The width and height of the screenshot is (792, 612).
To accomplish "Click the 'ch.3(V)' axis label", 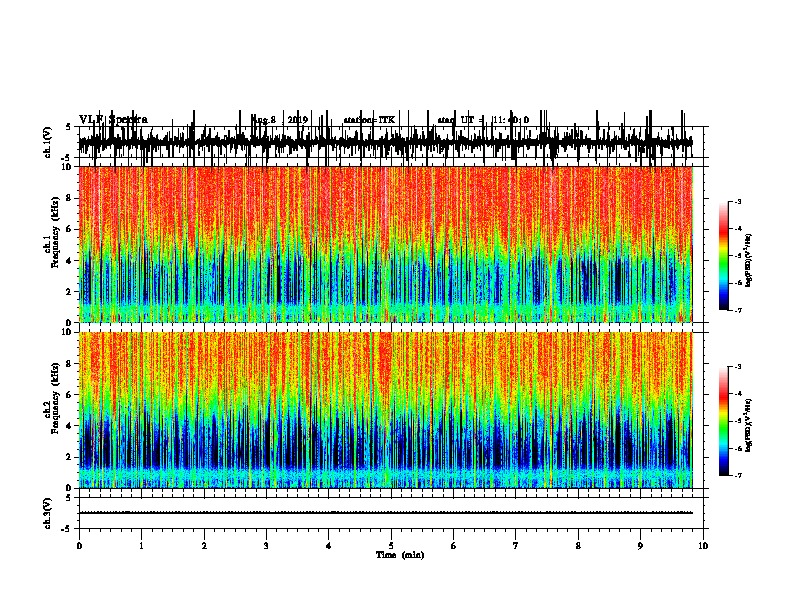I will [47, 513].
